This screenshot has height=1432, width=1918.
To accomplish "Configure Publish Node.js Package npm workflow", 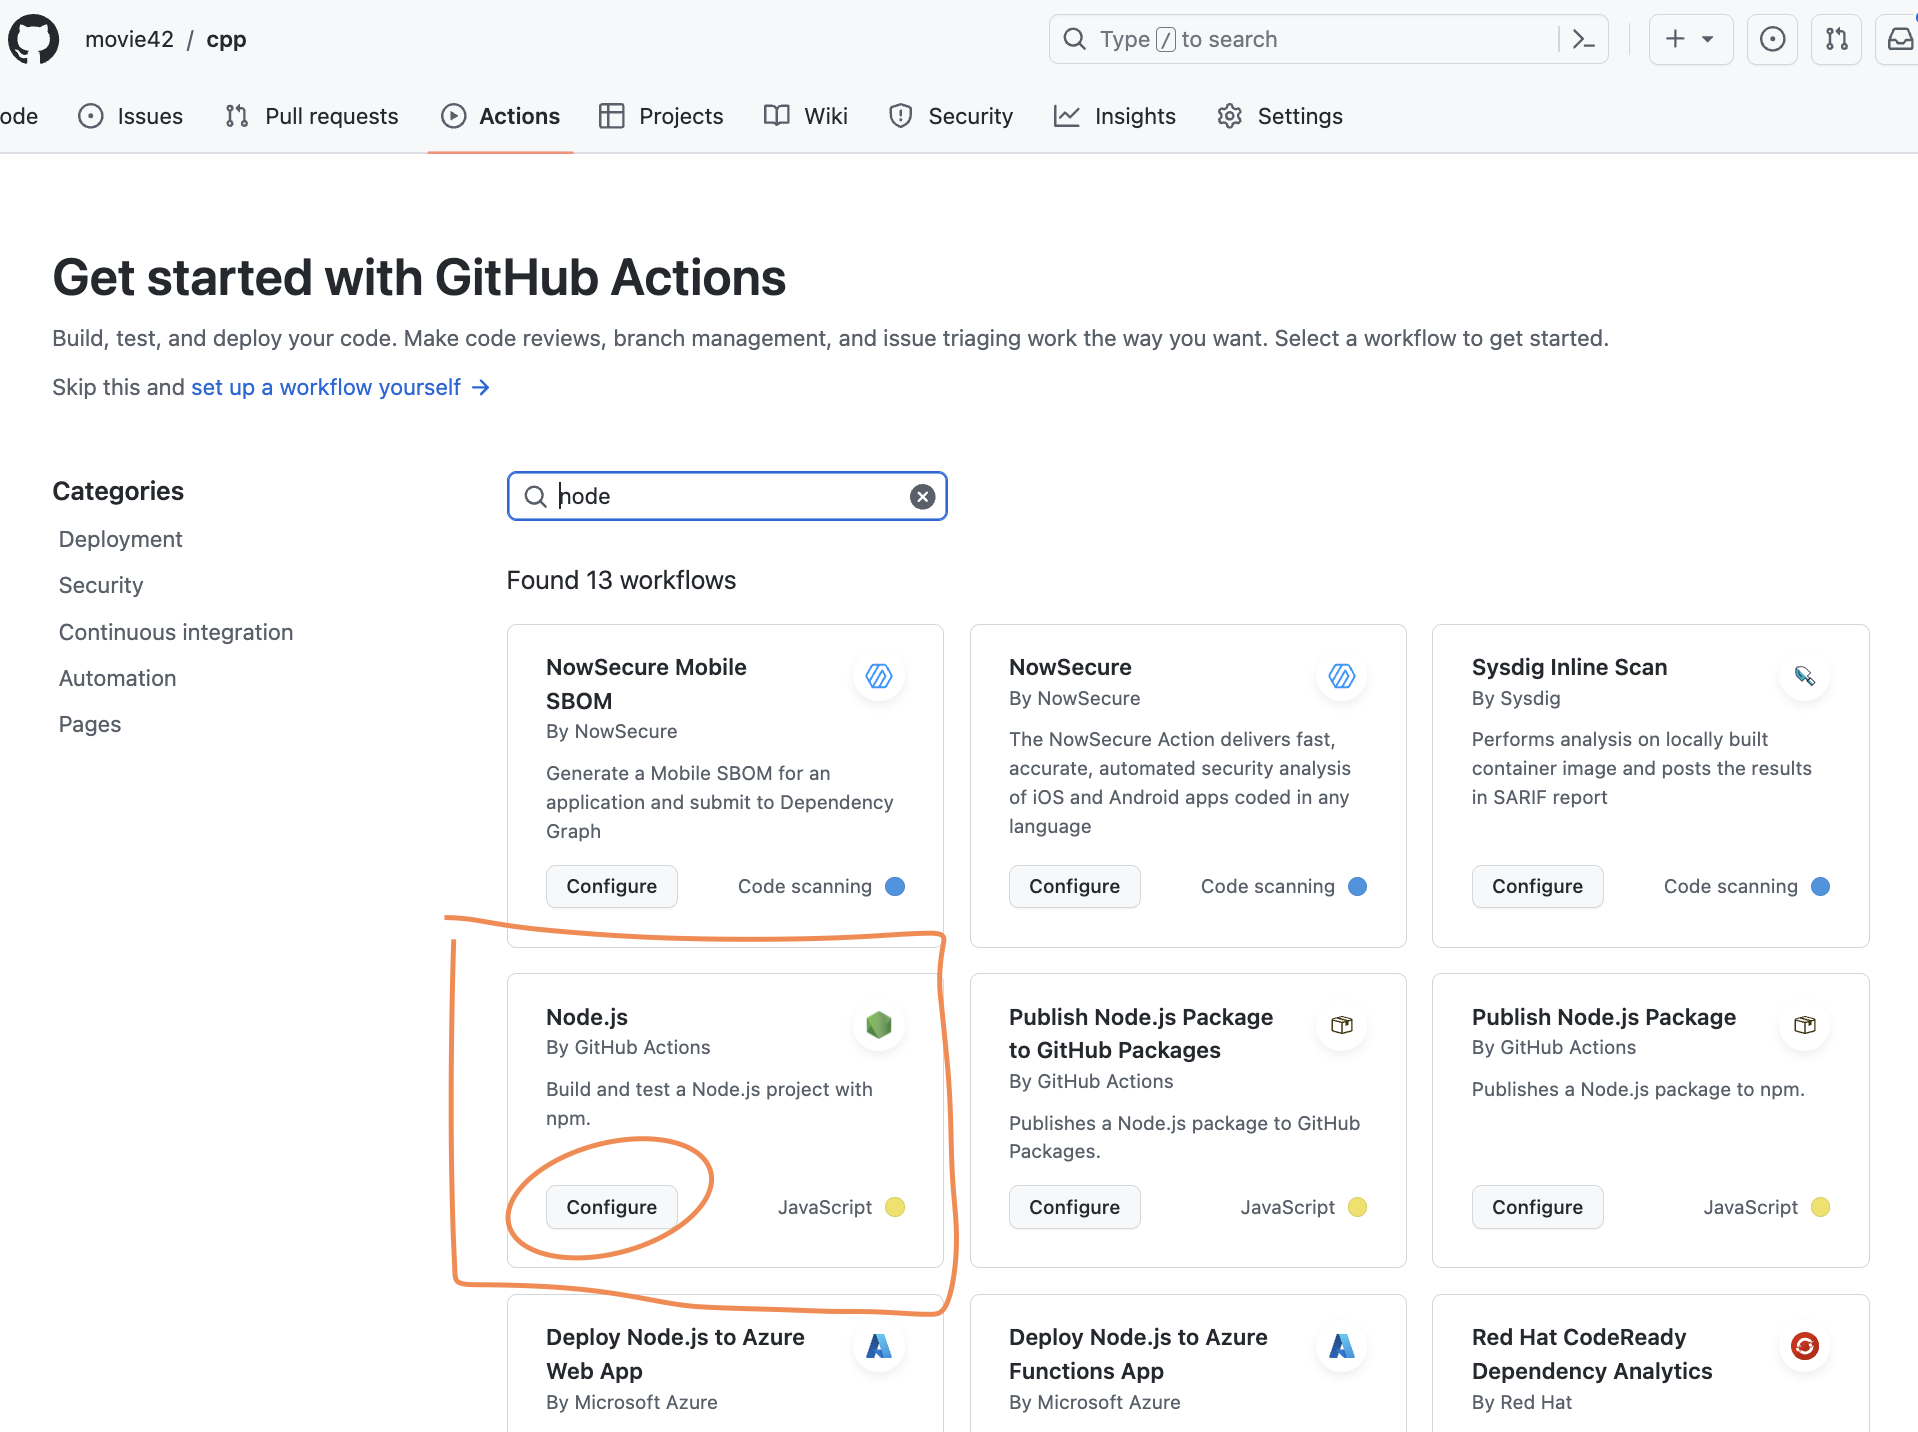I will tap(1537, 1207).
